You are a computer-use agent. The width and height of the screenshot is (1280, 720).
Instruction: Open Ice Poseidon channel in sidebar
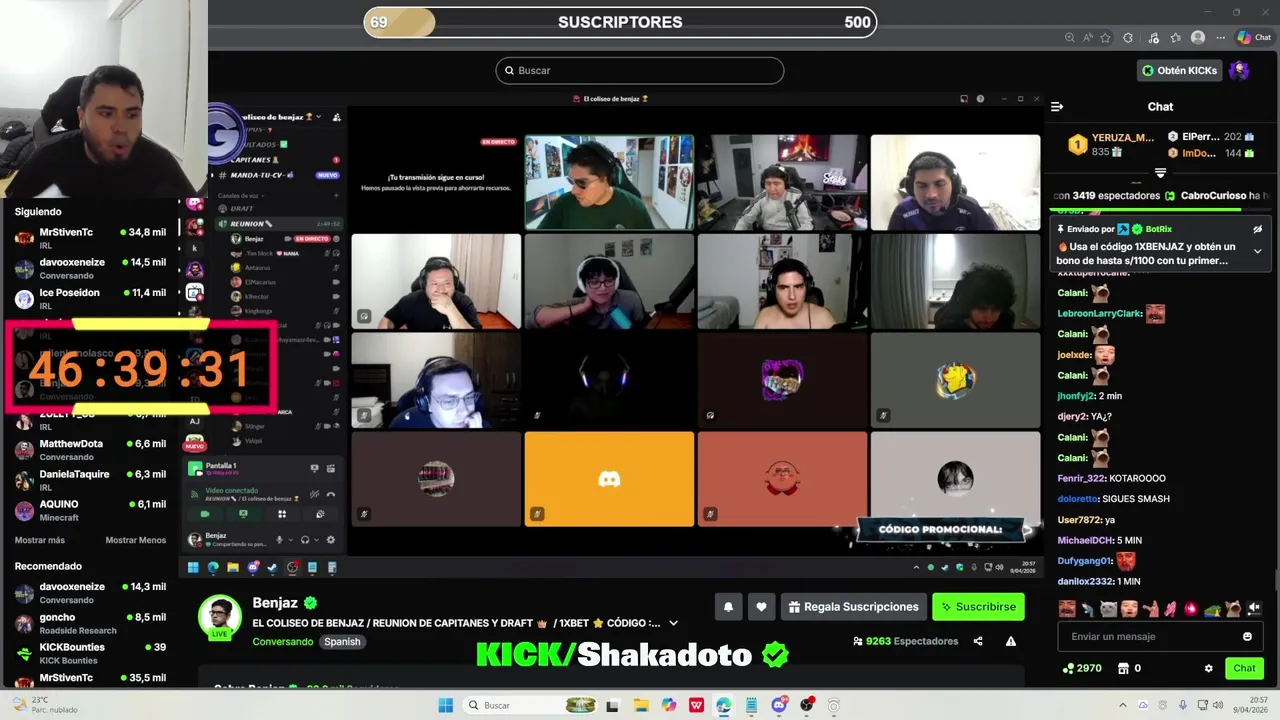[90, 298]
